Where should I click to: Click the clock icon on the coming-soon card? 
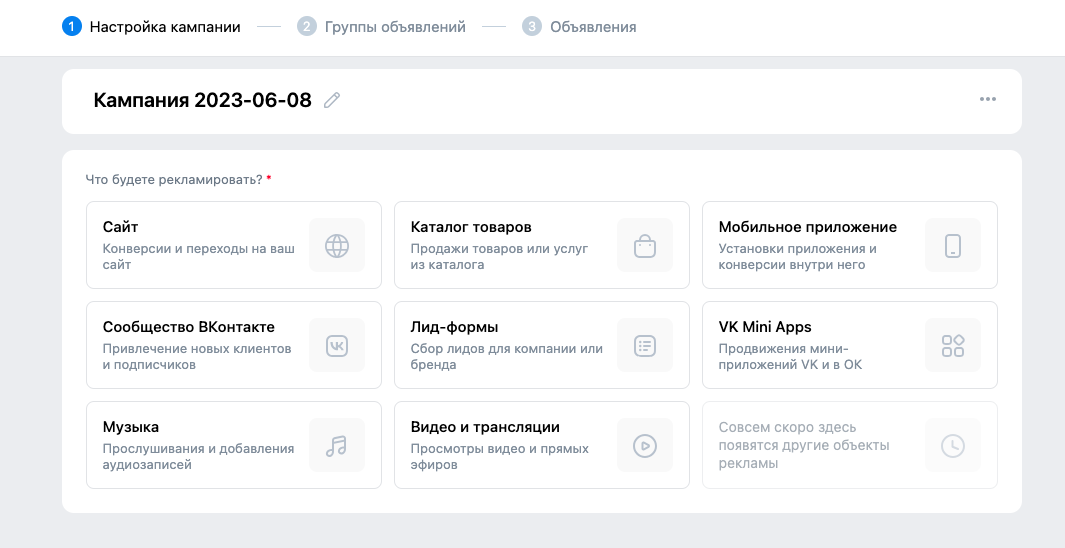(952, 445)
